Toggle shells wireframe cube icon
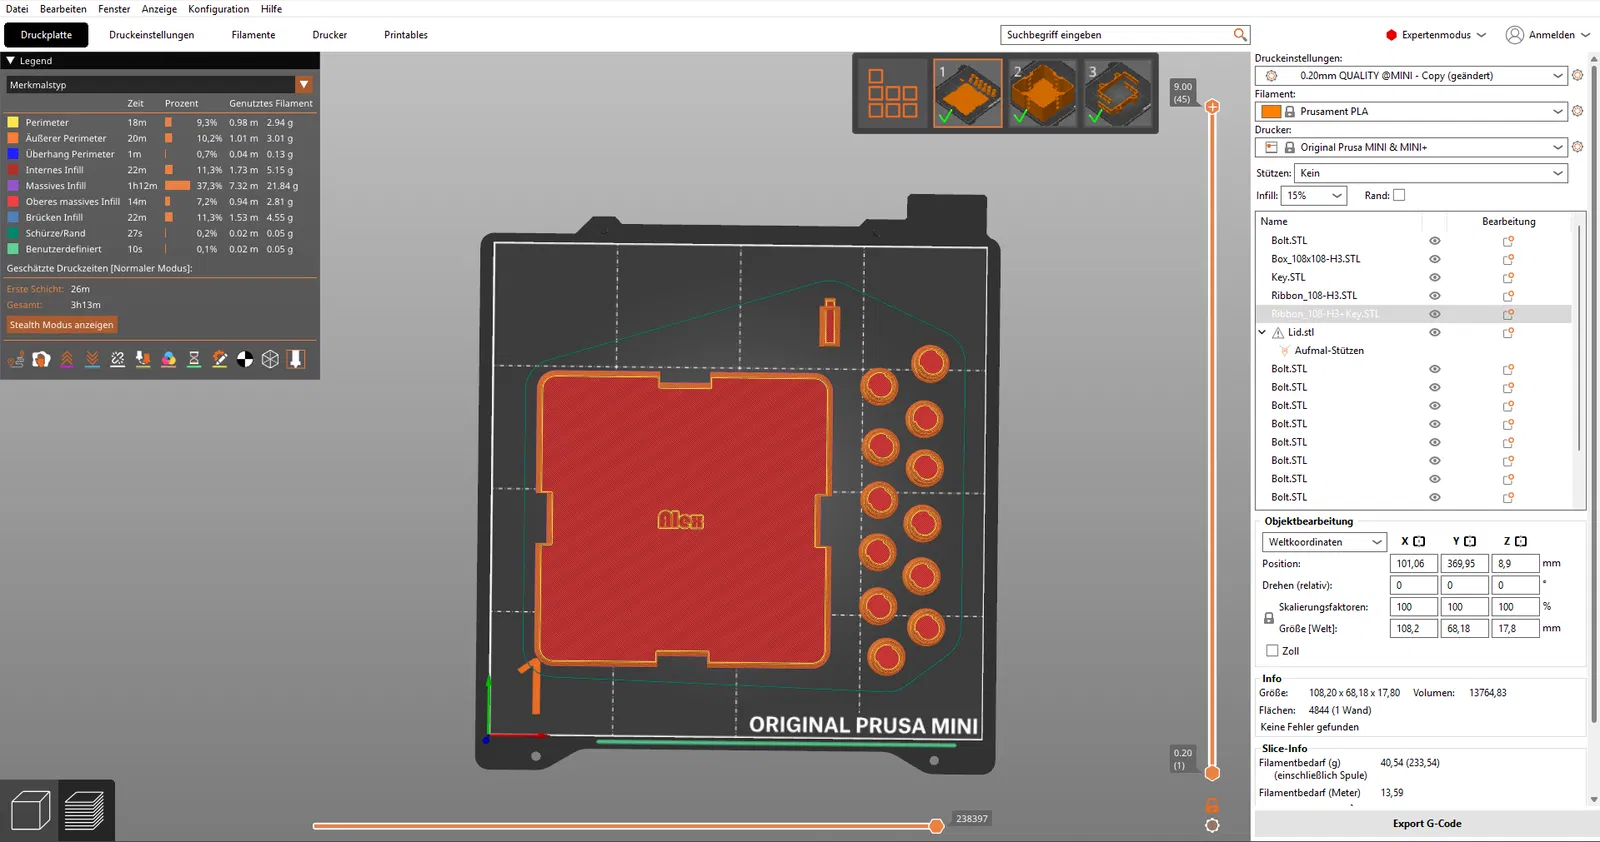The height and width of the screenshot is (842, 1600). click(270, 359)
